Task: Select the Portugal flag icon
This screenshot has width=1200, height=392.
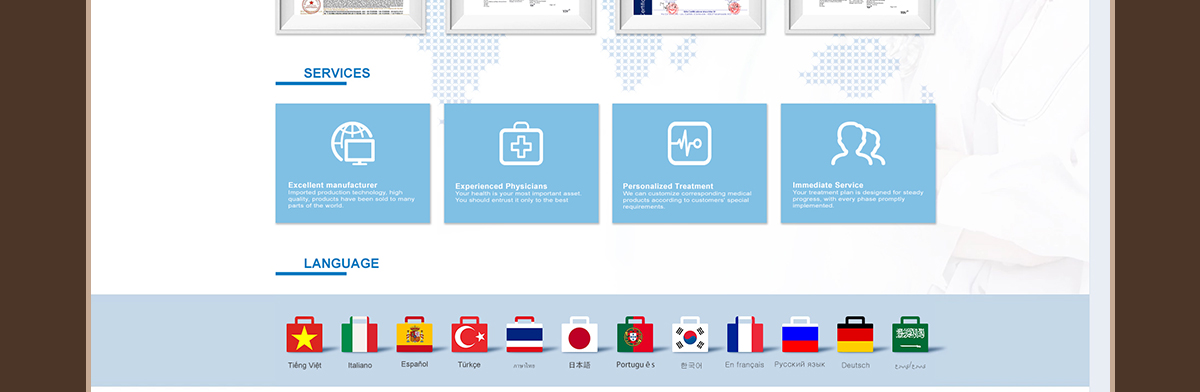Action: (635, 335)
